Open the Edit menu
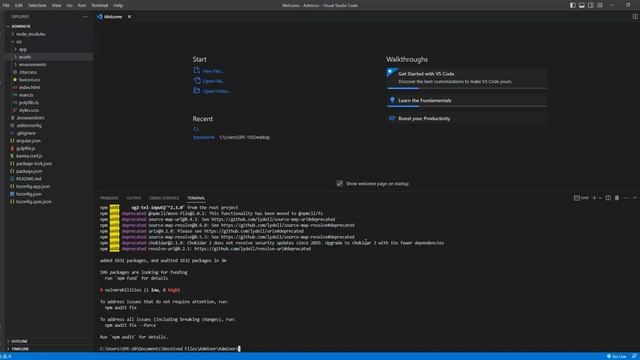Screen dimensions: 640x360 pyautogui.click(x=19, y=5)
